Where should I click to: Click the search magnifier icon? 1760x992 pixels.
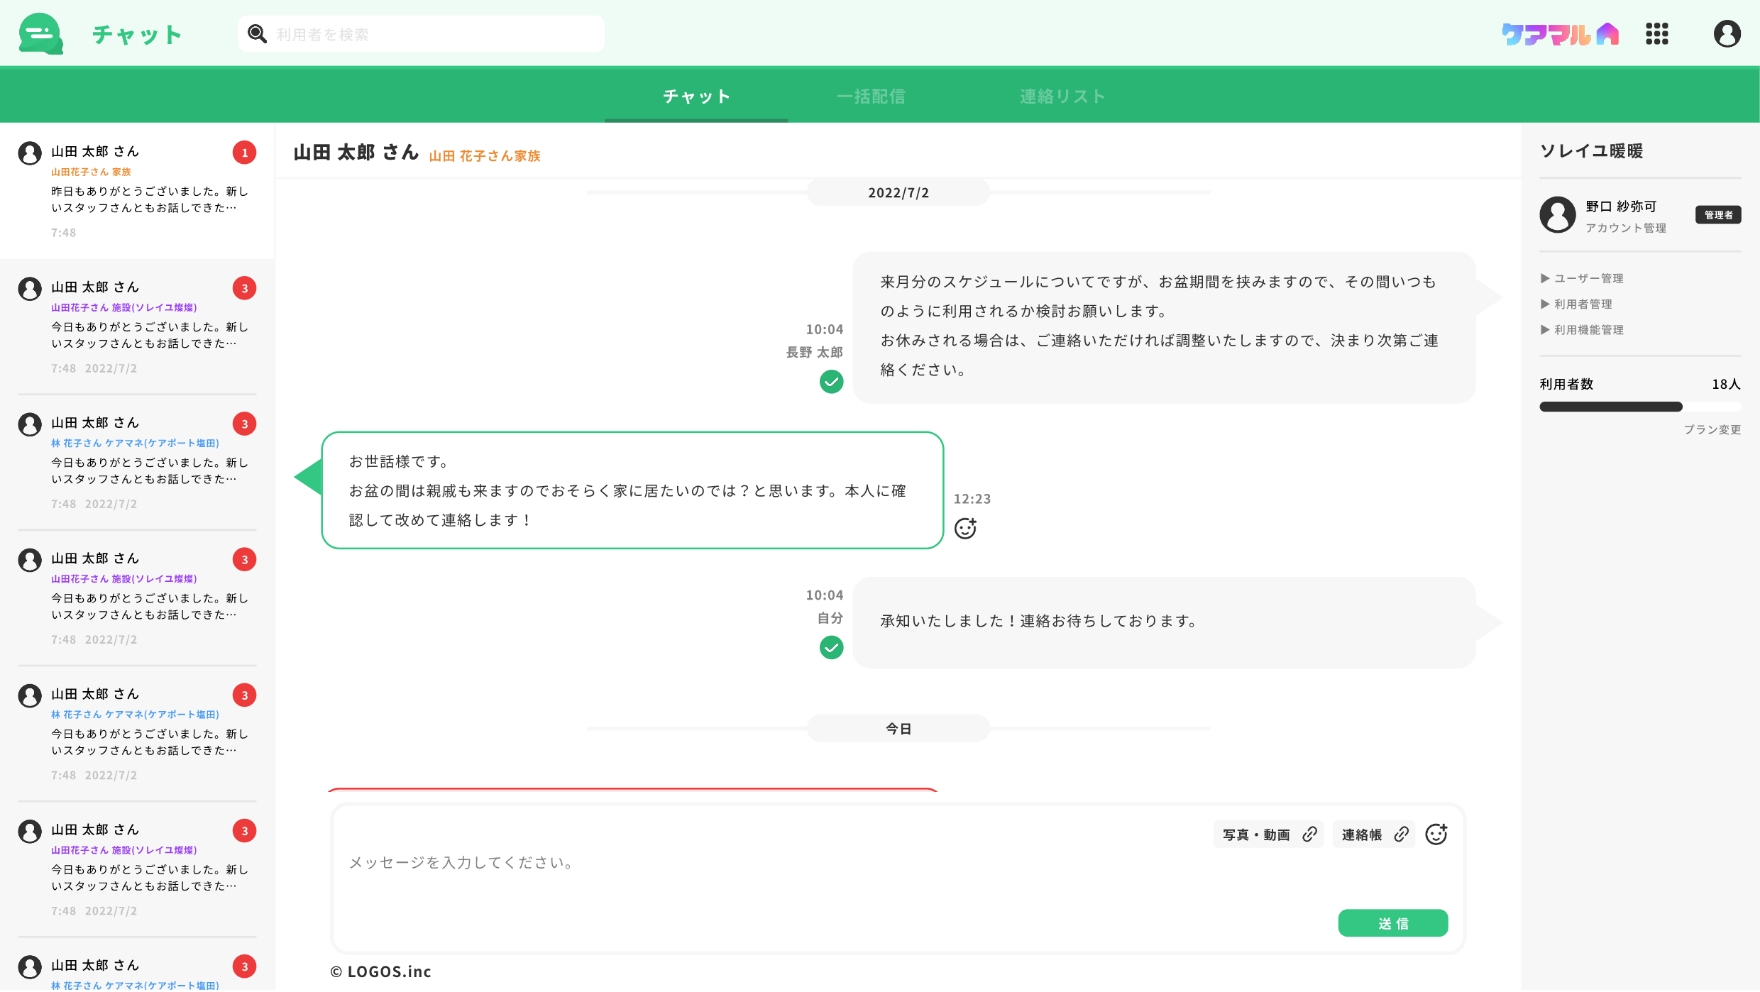[x=257, y=34]
